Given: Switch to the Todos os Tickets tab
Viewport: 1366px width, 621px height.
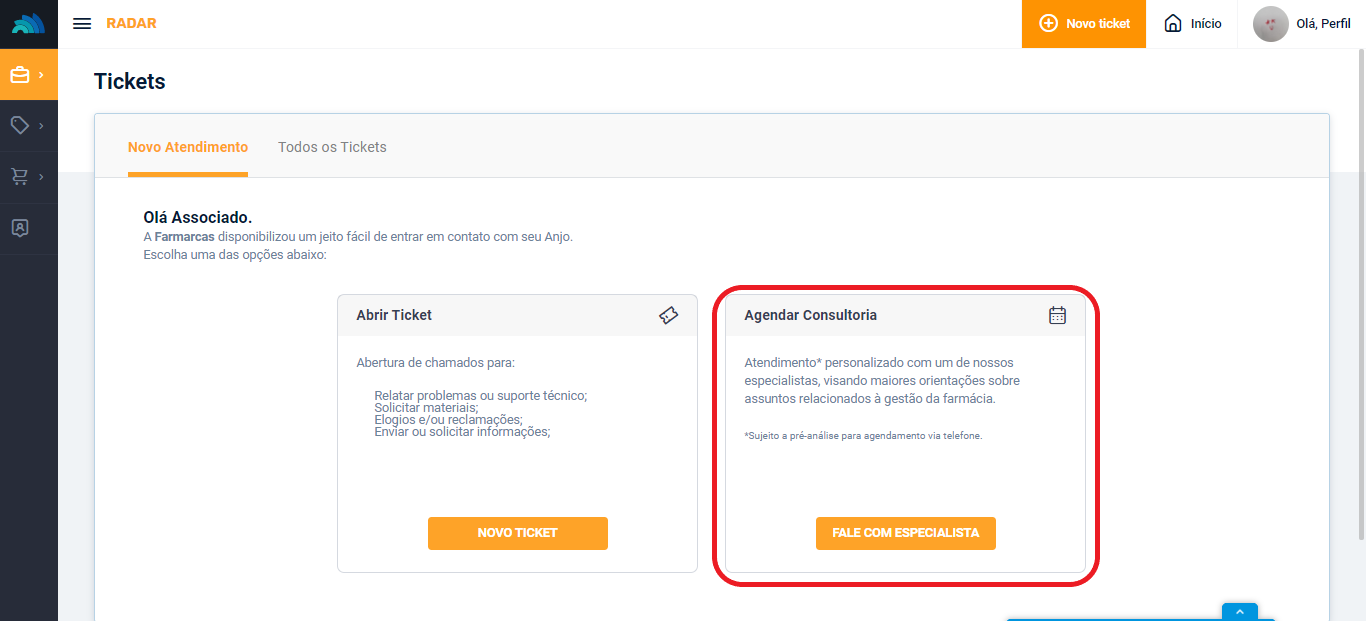Looking at the screenshot, I should point(332,147).
